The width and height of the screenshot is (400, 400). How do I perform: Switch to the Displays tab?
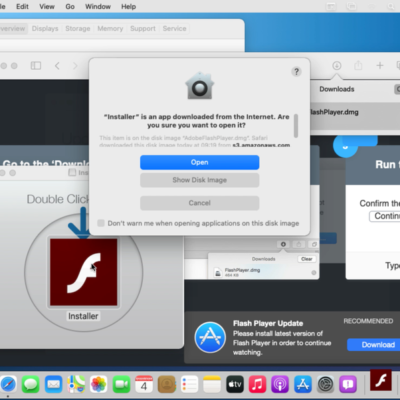45,29
